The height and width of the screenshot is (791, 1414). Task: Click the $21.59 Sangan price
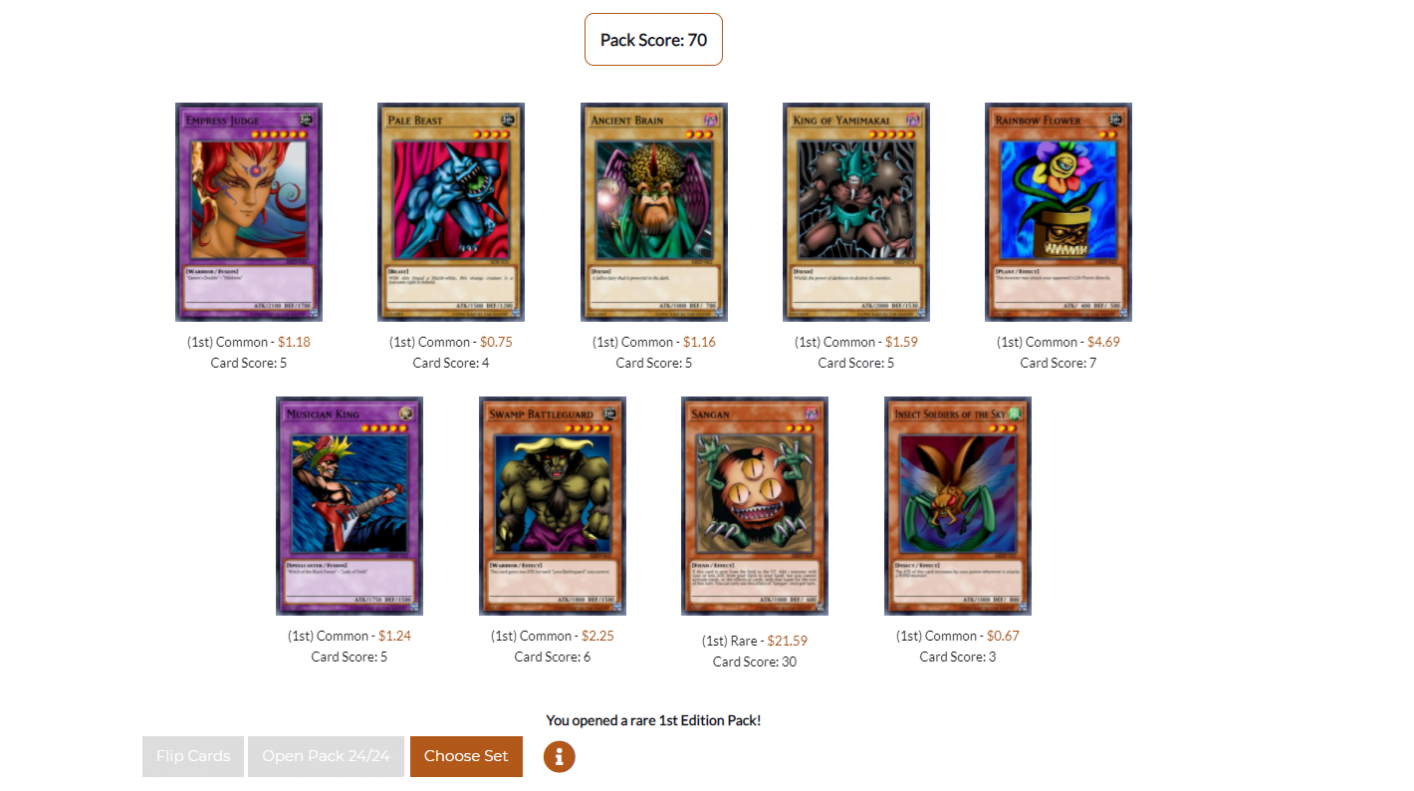pyautogui.click(x=787, y=641)
